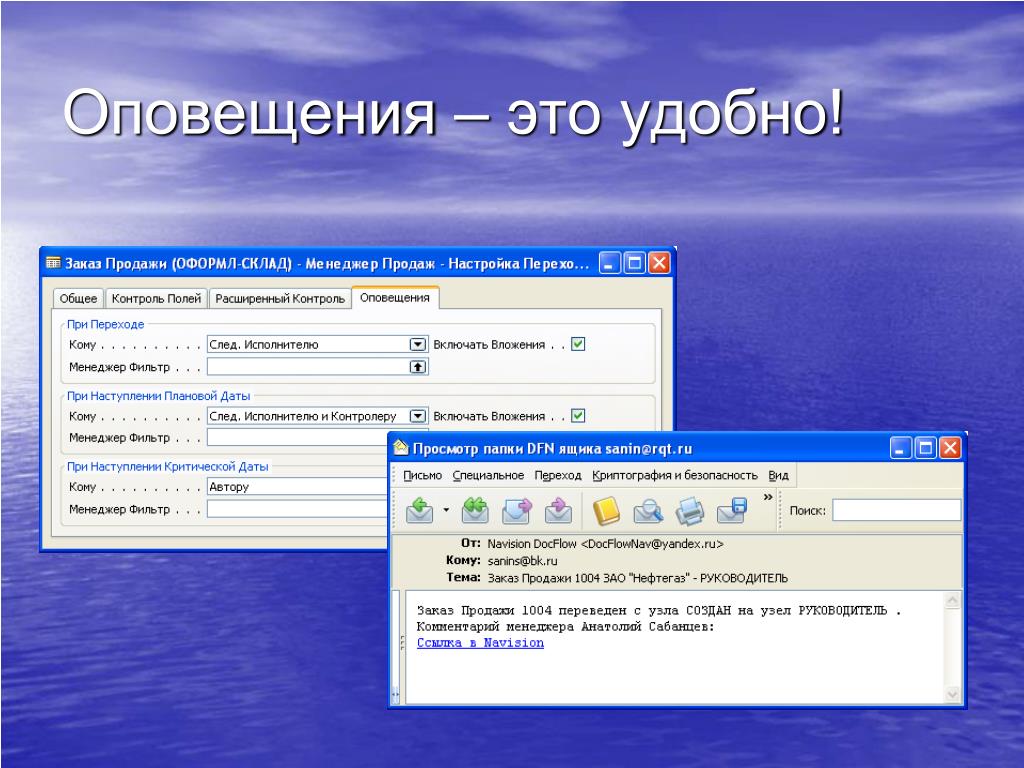The image size is (1024, 768).
Task: Switch to the Общее tab
Action: [78, 298]
